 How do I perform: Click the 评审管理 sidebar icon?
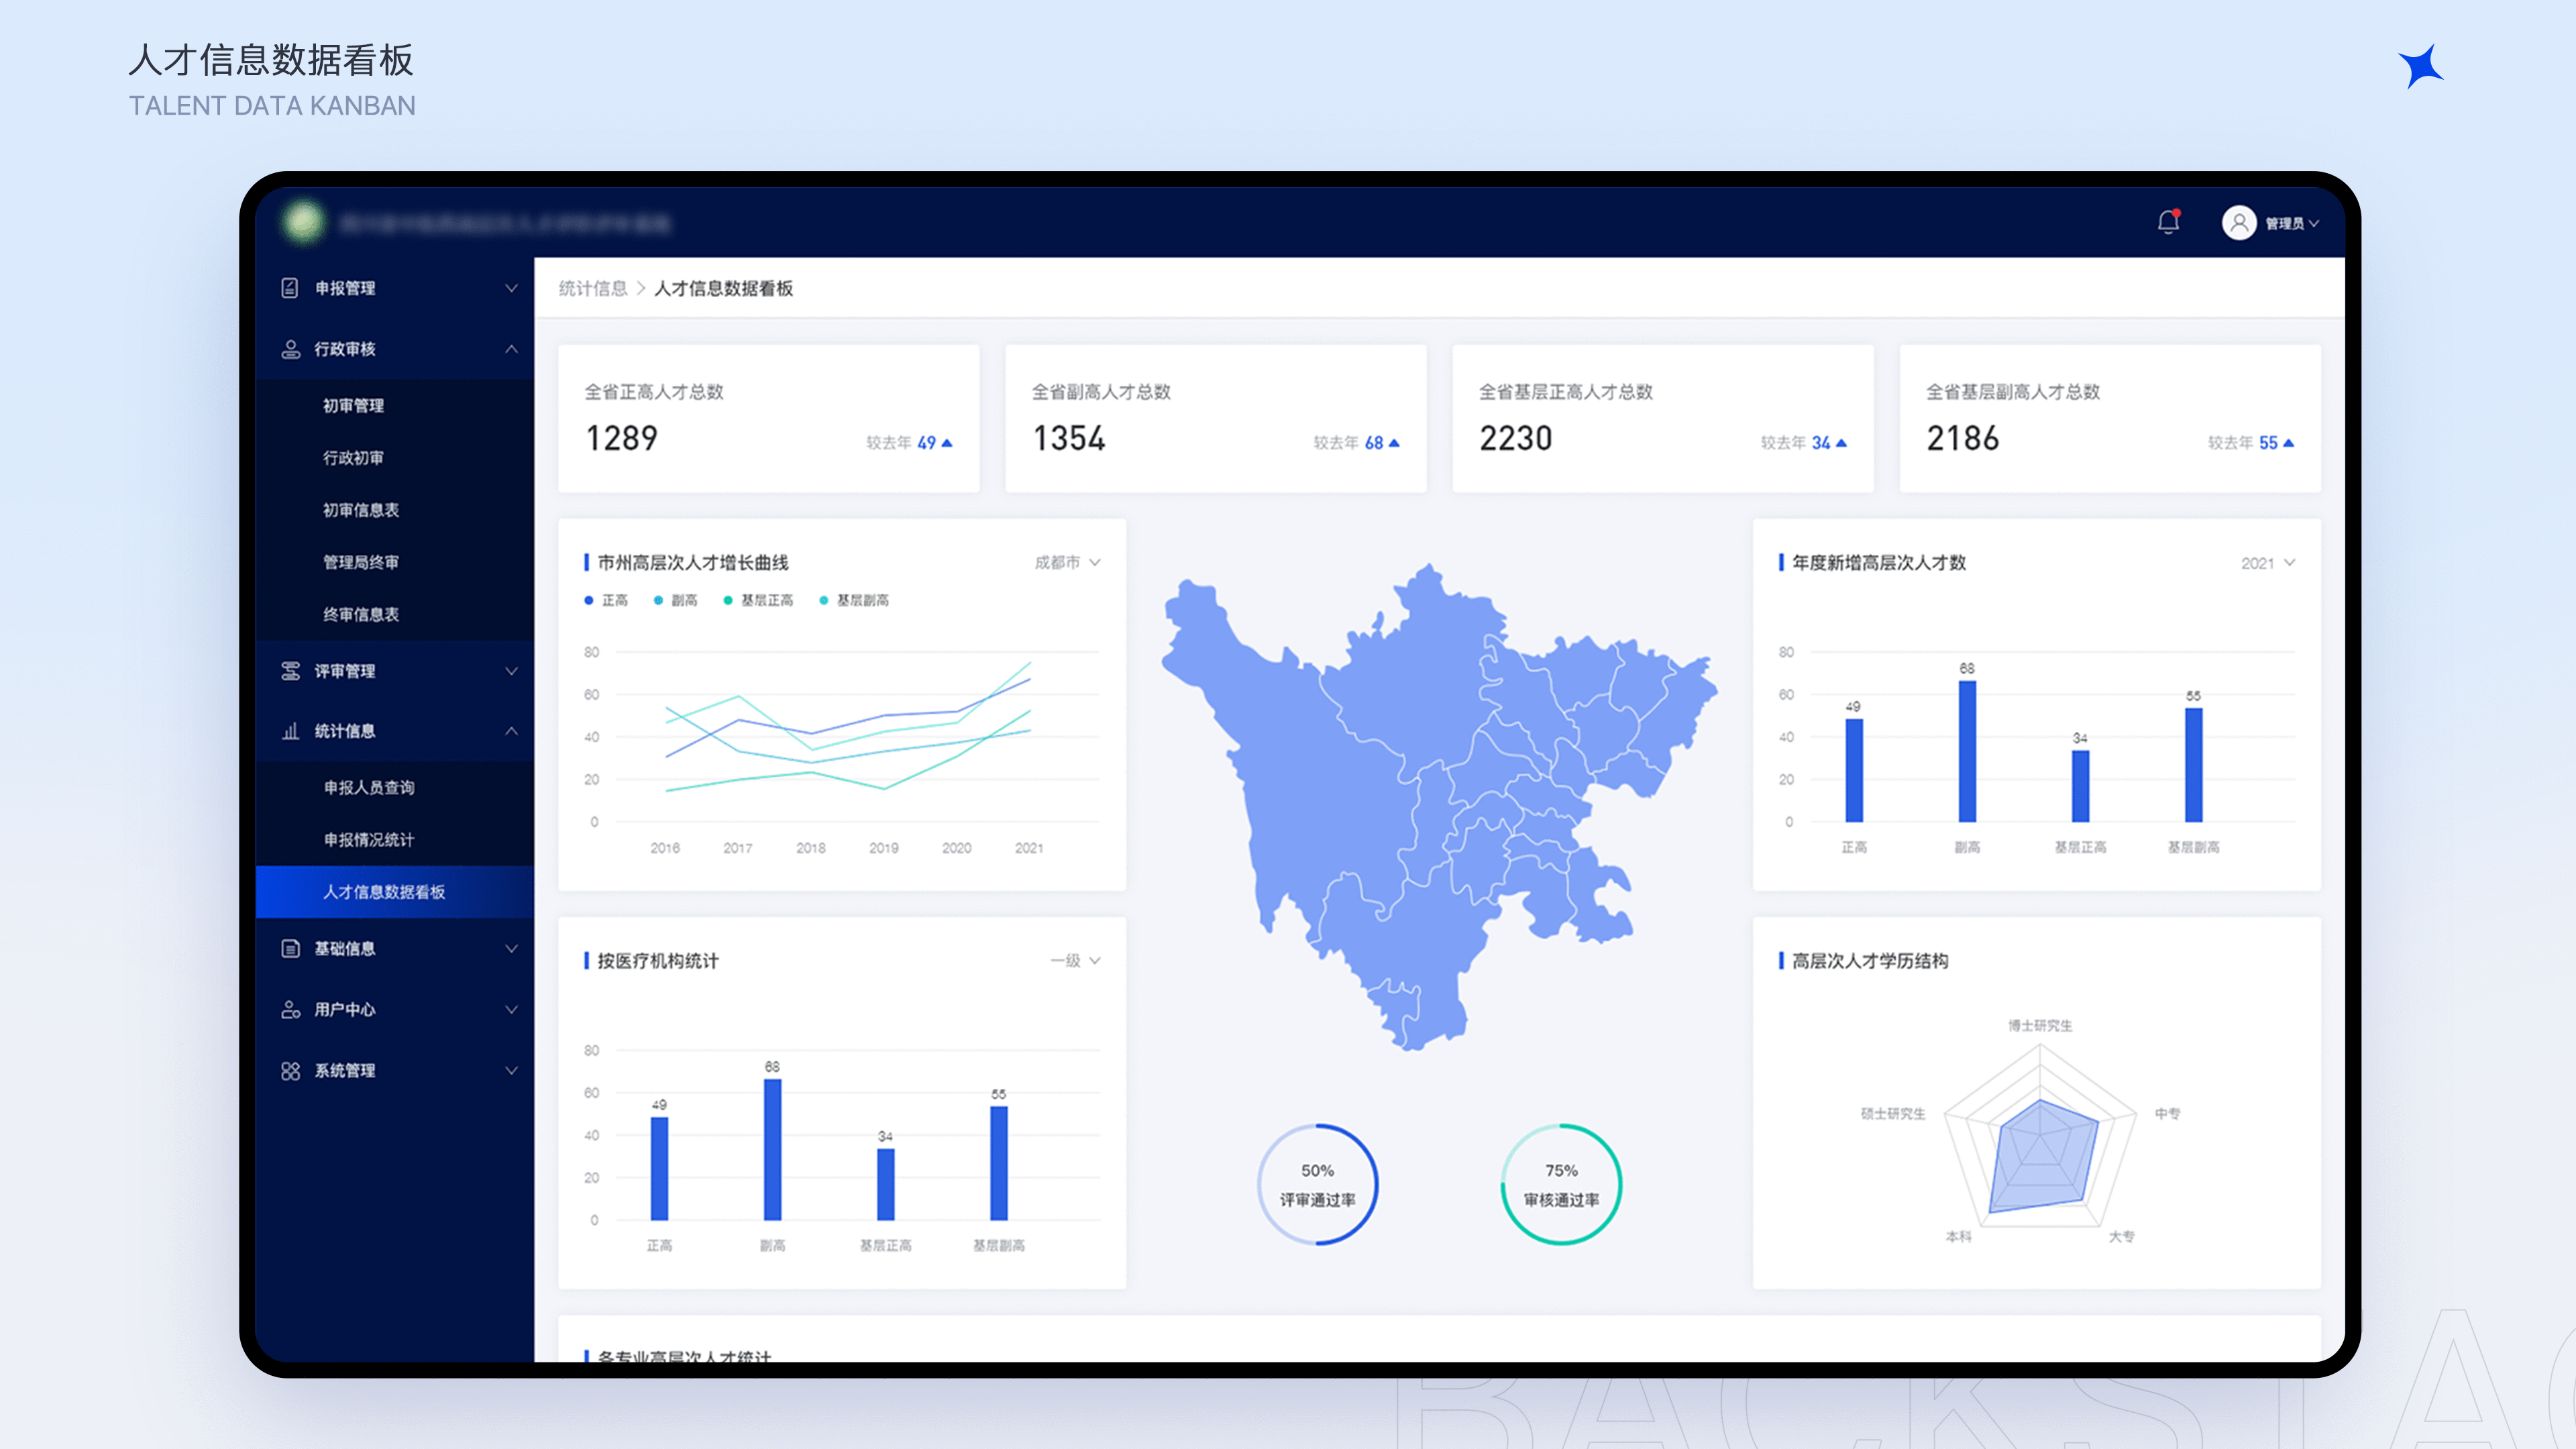tap(290, 671)
